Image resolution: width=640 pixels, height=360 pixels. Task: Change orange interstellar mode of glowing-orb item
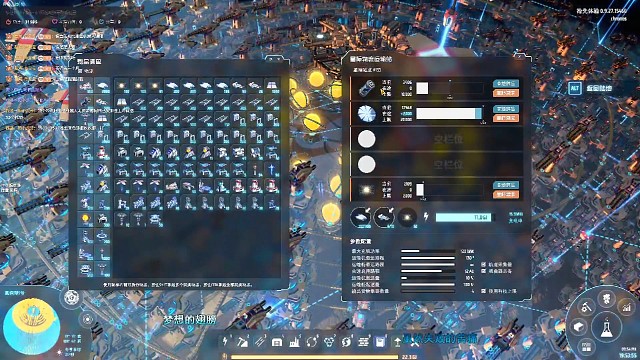click(x=506, y=194)
